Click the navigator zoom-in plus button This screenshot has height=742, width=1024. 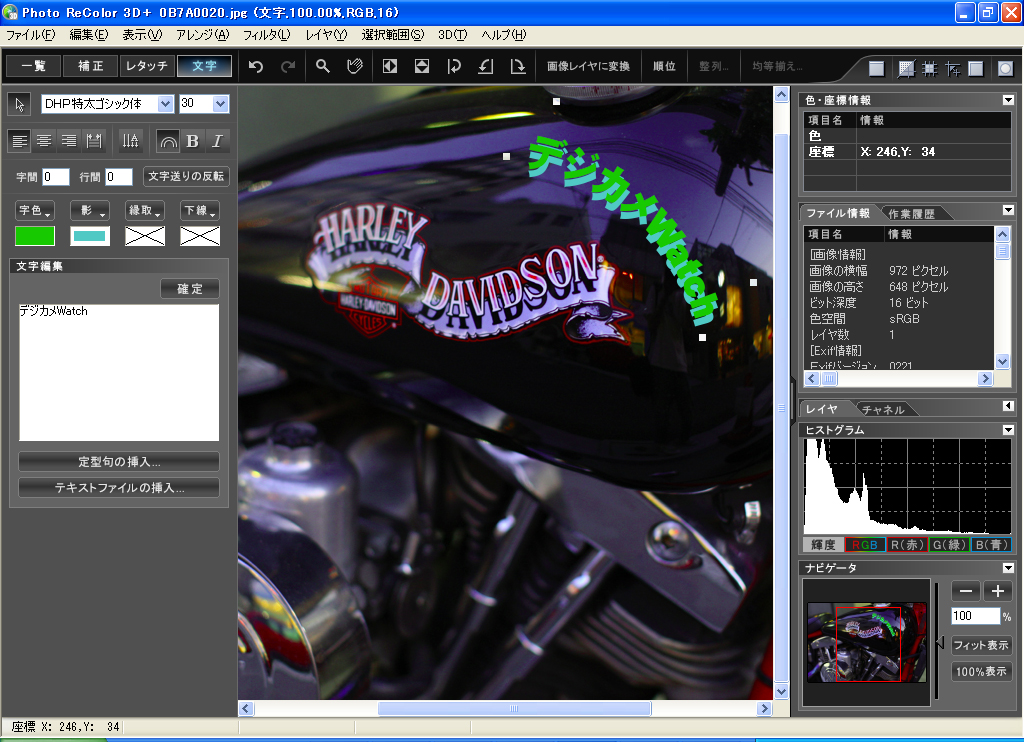pos(997,591)
